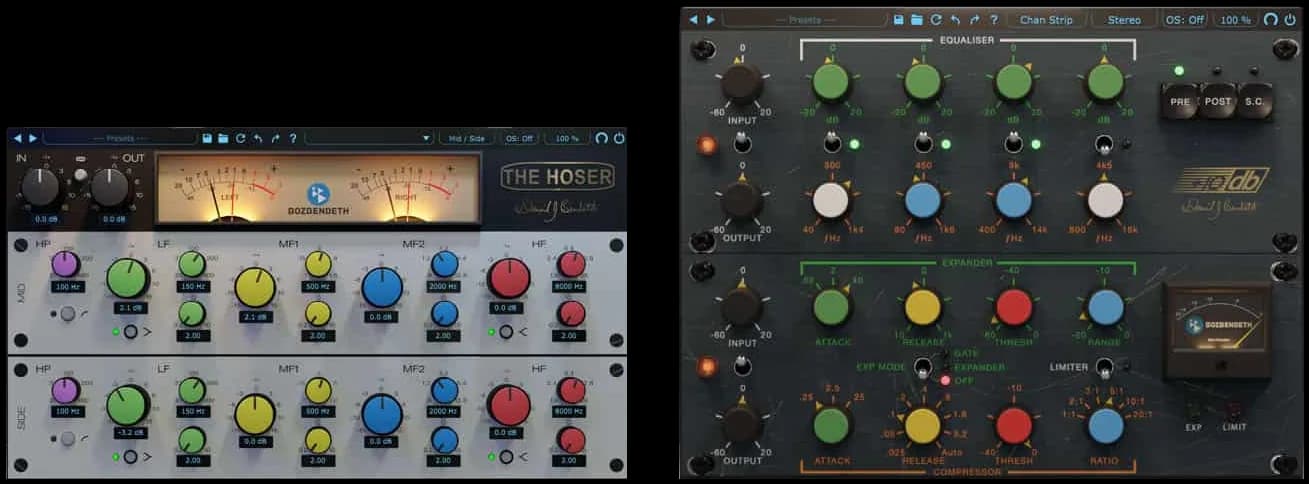This screenshot has height=484, width=1309.
Task: Open Chan Strip selector
Action: point(1045,19)
